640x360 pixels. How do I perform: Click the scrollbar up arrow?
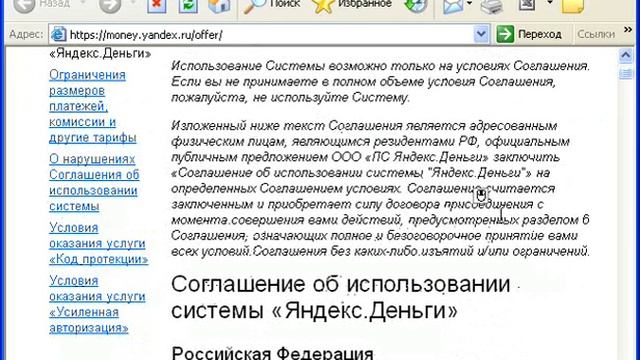[x=625, y=55]
